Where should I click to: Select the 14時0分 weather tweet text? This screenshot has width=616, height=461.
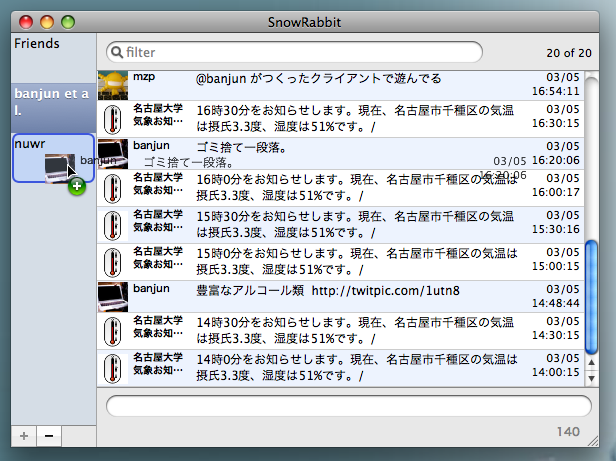[357, 367]
